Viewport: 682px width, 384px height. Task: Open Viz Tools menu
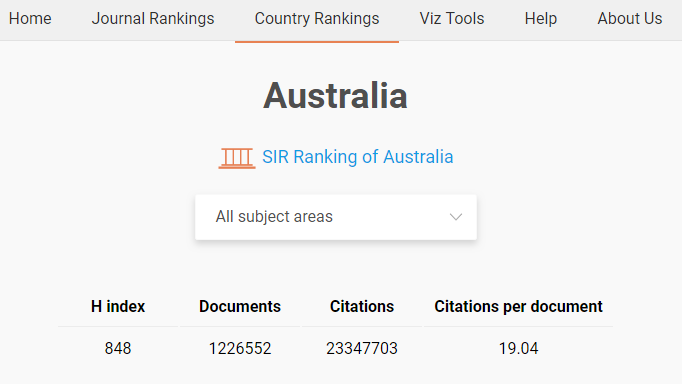click(x=451, y=19)
